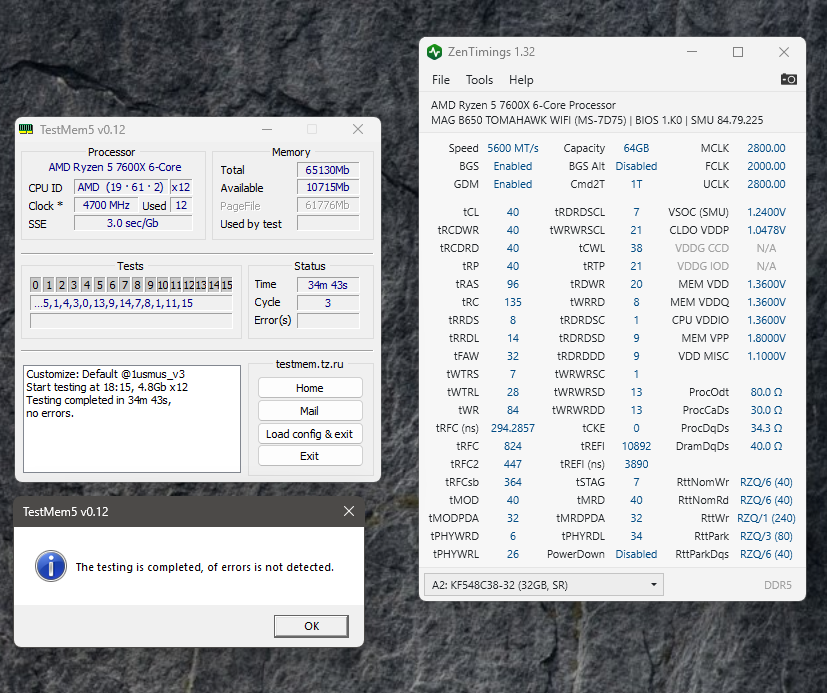This screenshot has height=693, width=827.
Task: Click the ZenTimings green logo icon
Action: [x=434, y=52]
